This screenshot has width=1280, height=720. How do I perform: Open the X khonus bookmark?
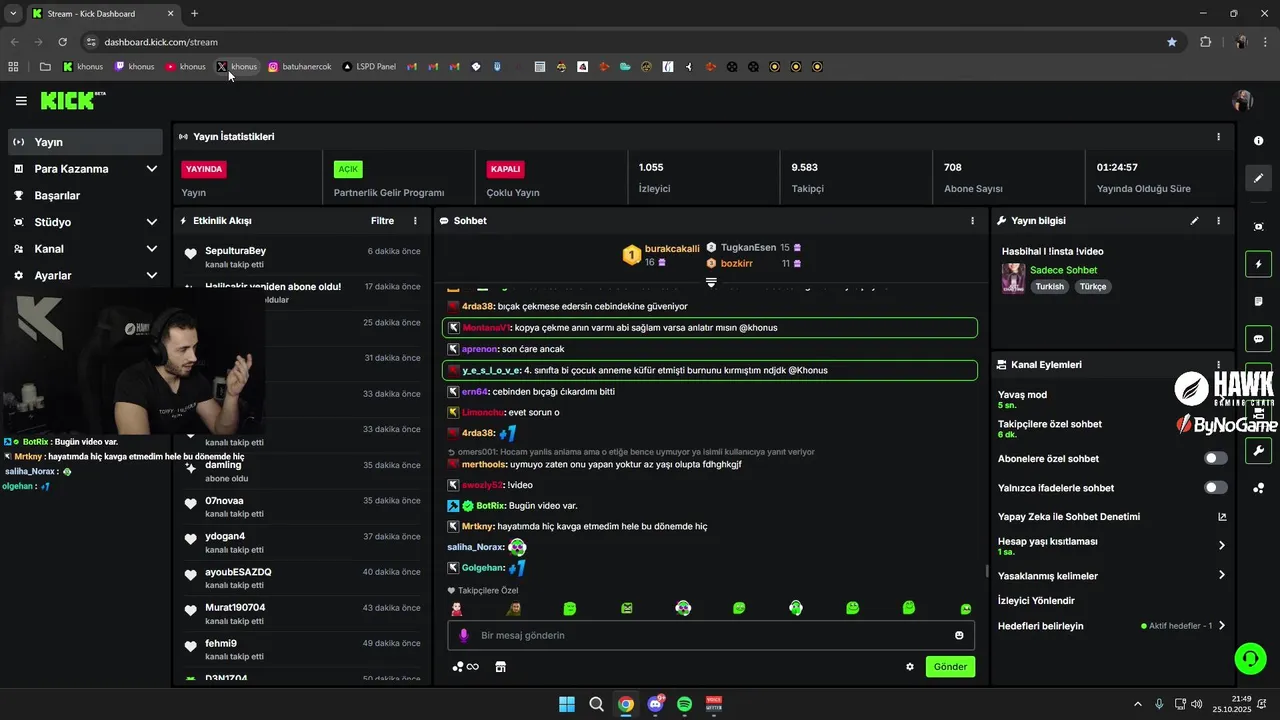[237, 67]
